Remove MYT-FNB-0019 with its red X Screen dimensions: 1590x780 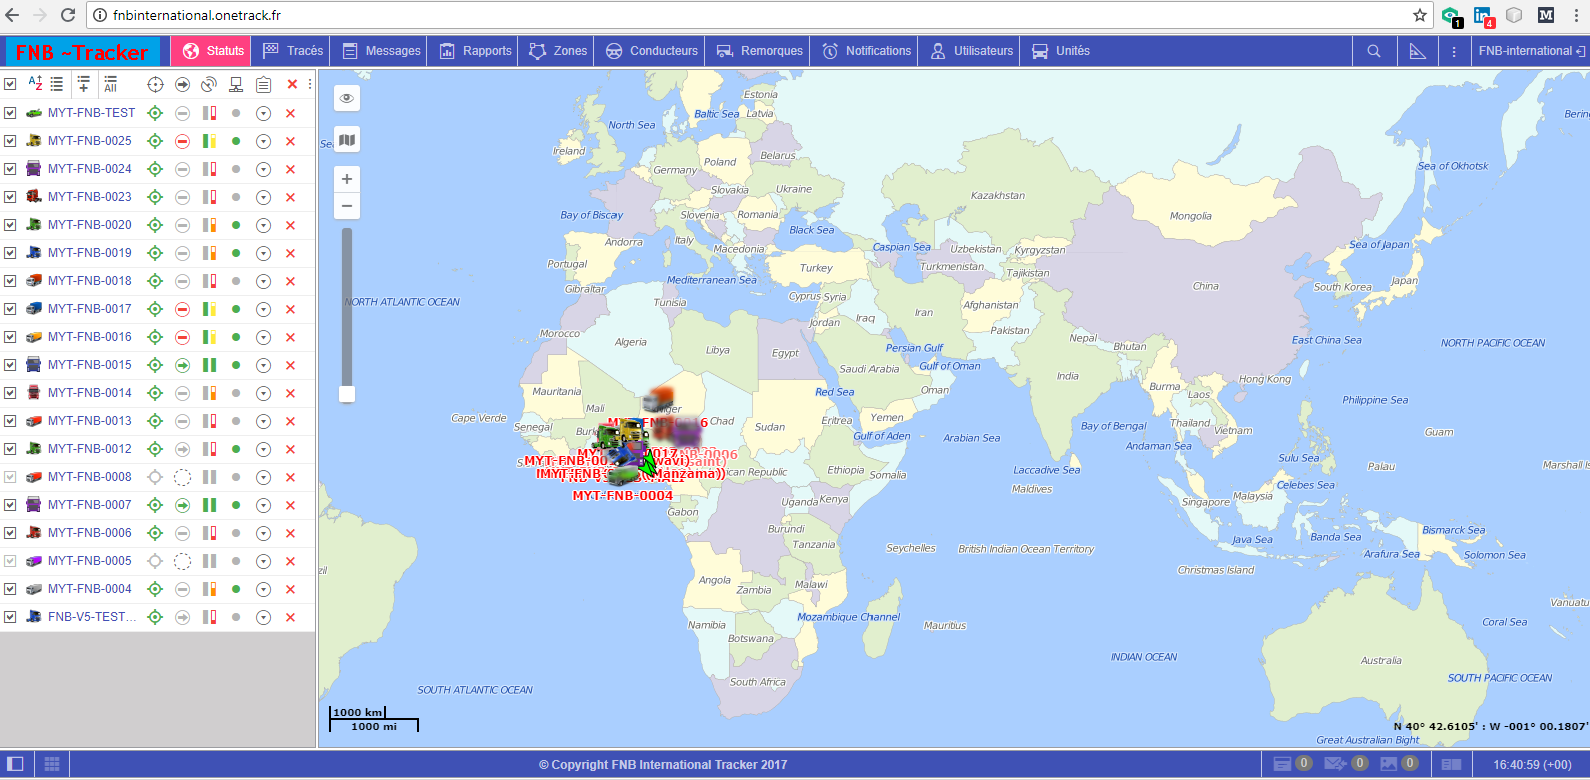[x=290, y=253]
